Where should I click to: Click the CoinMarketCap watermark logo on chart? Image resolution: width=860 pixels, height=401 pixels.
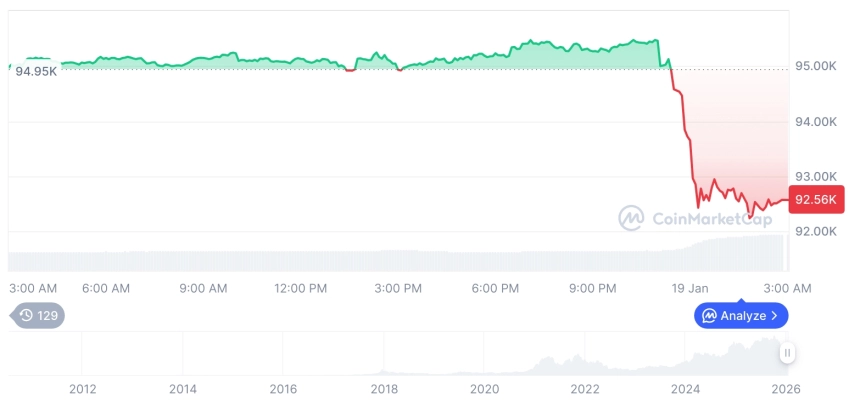click(631, 217)
